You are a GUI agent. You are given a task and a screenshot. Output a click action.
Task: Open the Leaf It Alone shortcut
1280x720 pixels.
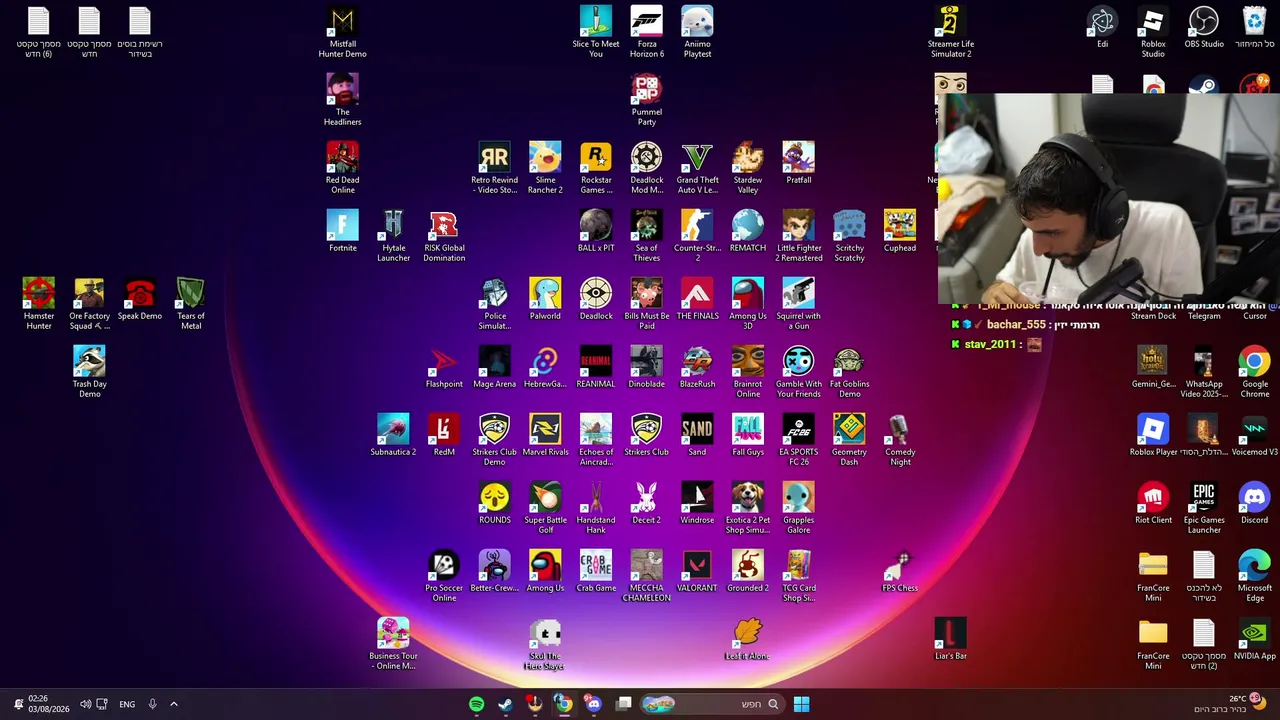click(x=748, y=640)
